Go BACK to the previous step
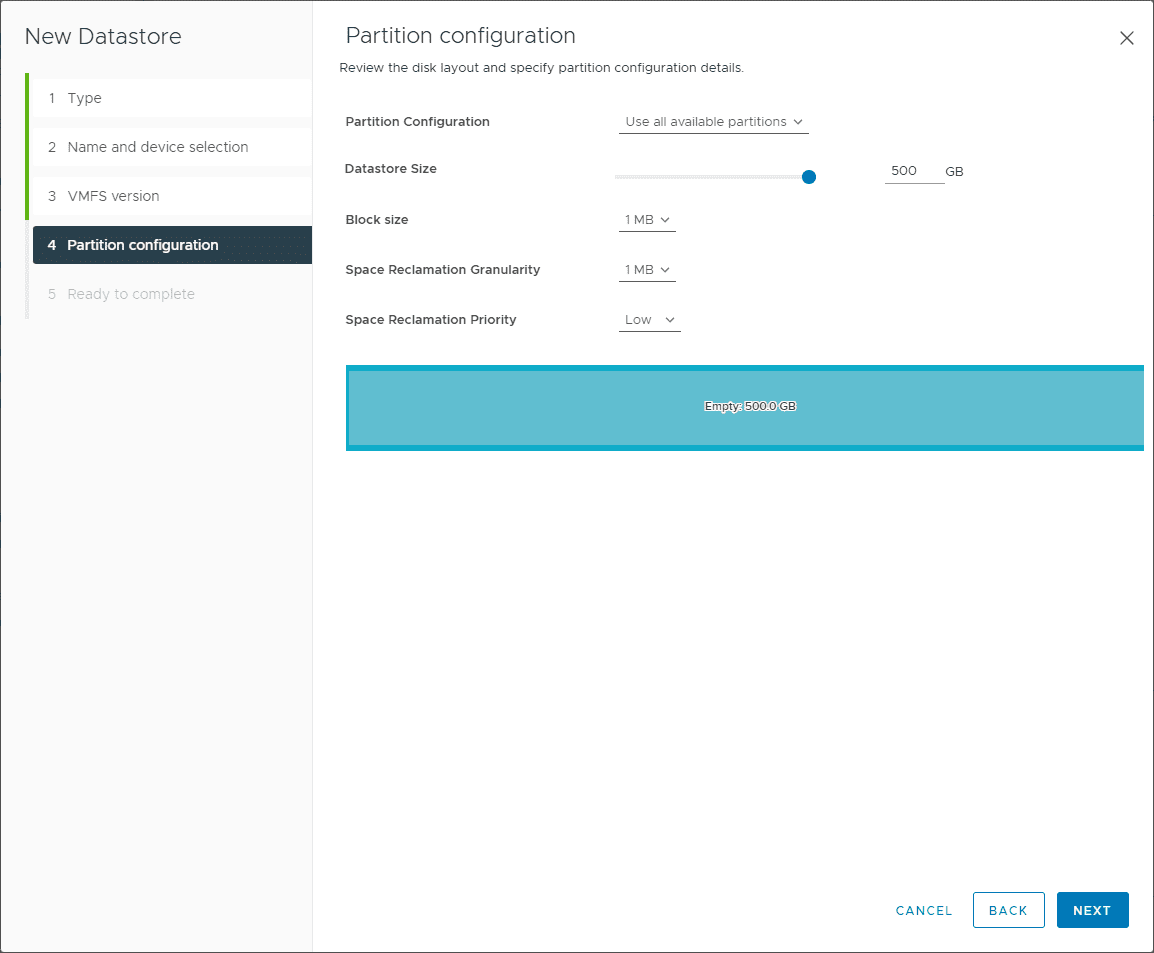The height and width of the screenshot is (953, 1154). pos(1008,910)
